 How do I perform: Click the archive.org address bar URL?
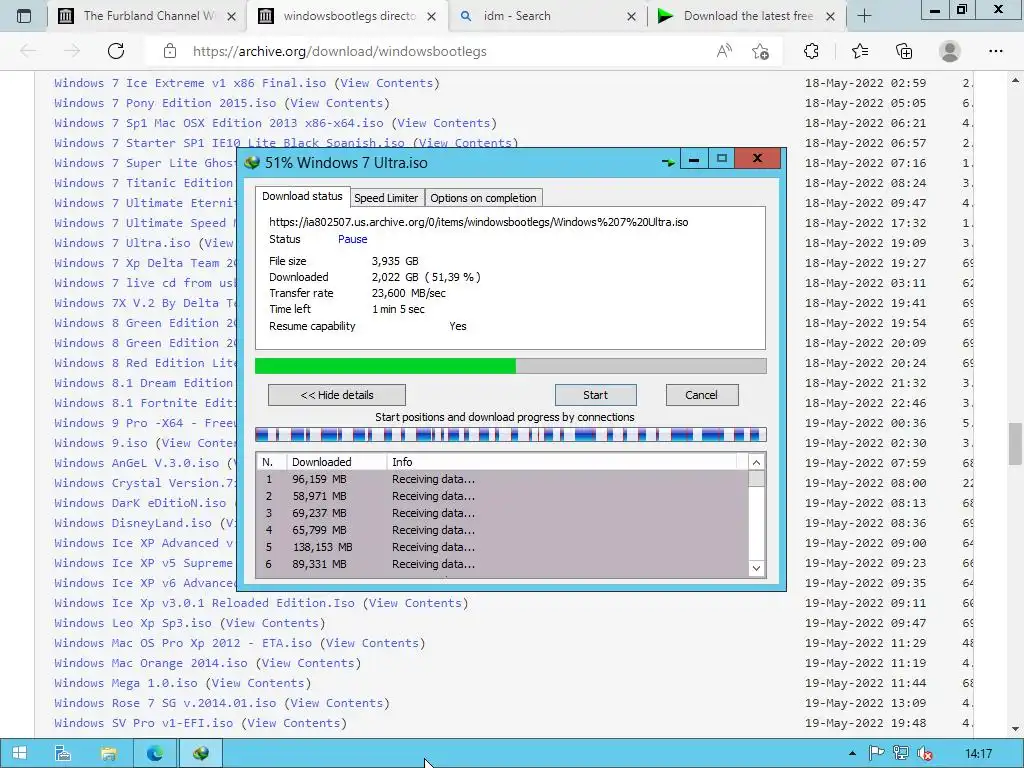pos(340,51)
